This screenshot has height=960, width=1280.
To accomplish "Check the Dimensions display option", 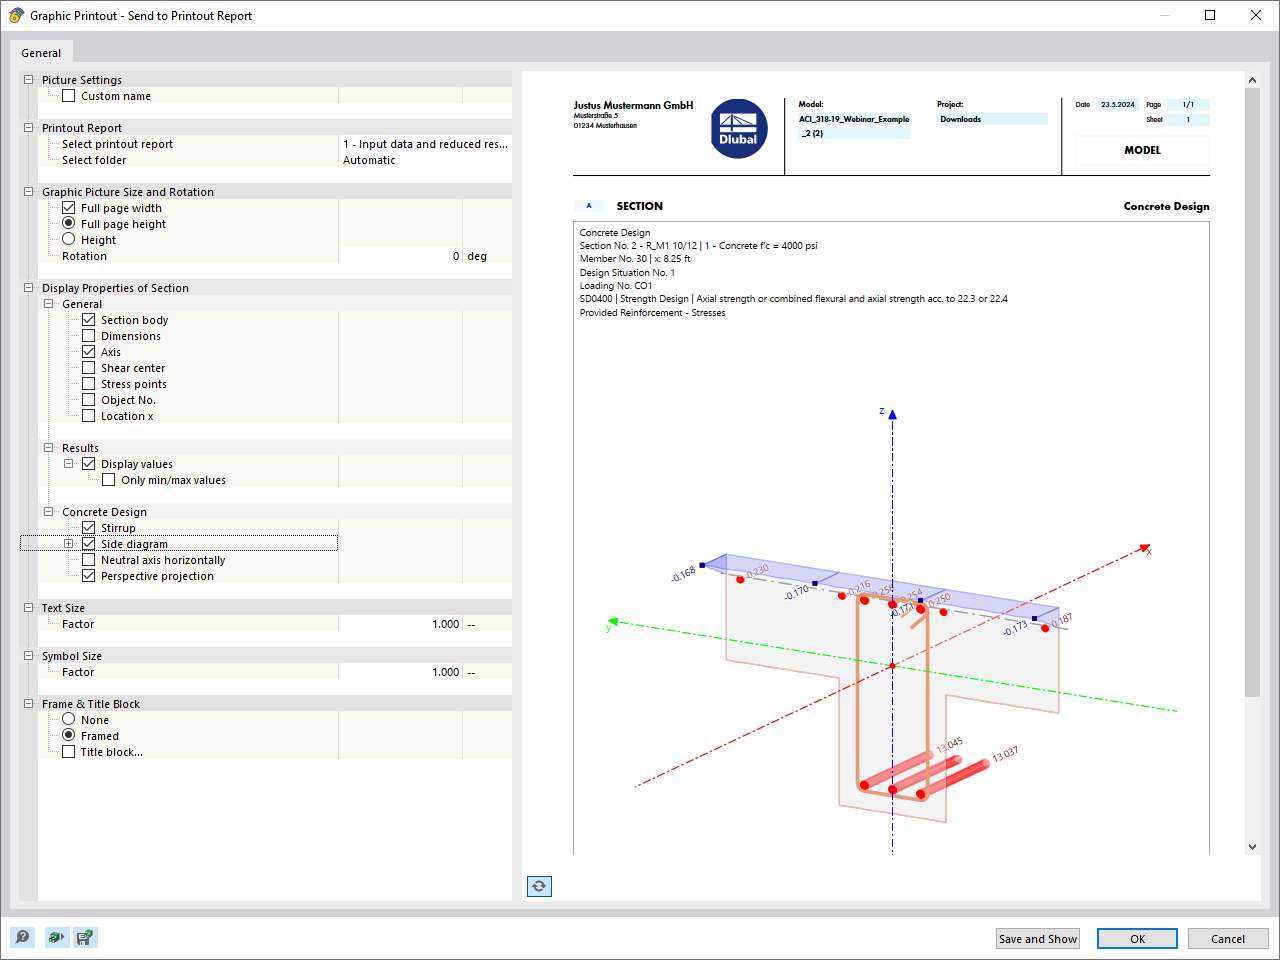I will click(89, 335).
